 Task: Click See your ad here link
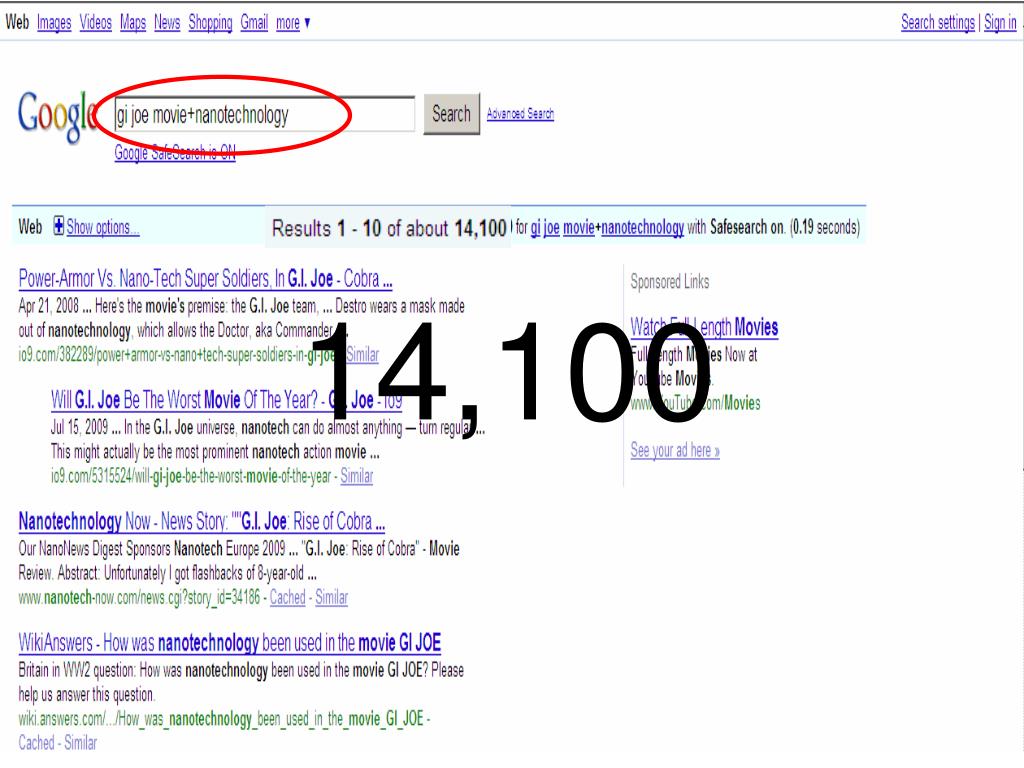[x=675, y=450]
